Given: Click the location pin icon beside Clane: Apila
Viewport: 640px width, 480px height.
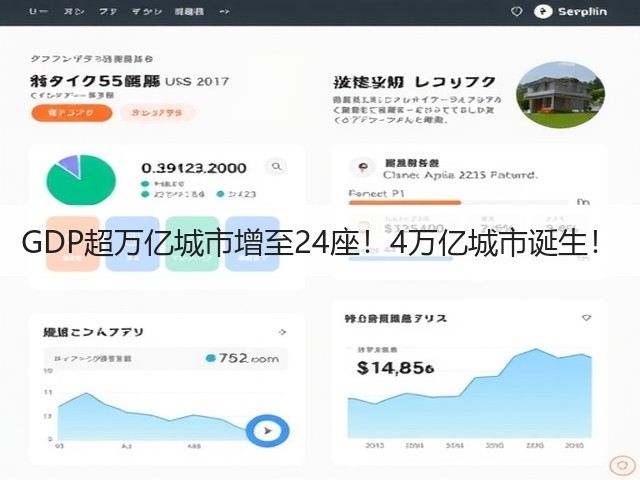Looking at the screenshot, I should click(x=362, y=167).
